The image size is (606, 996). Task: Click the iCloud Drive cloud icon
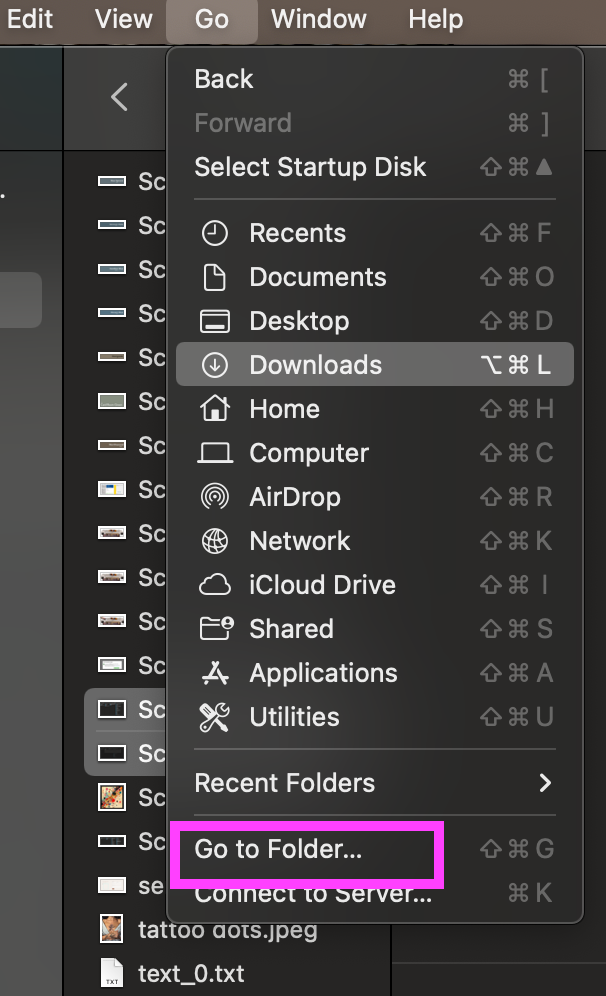tap(215, 585)
